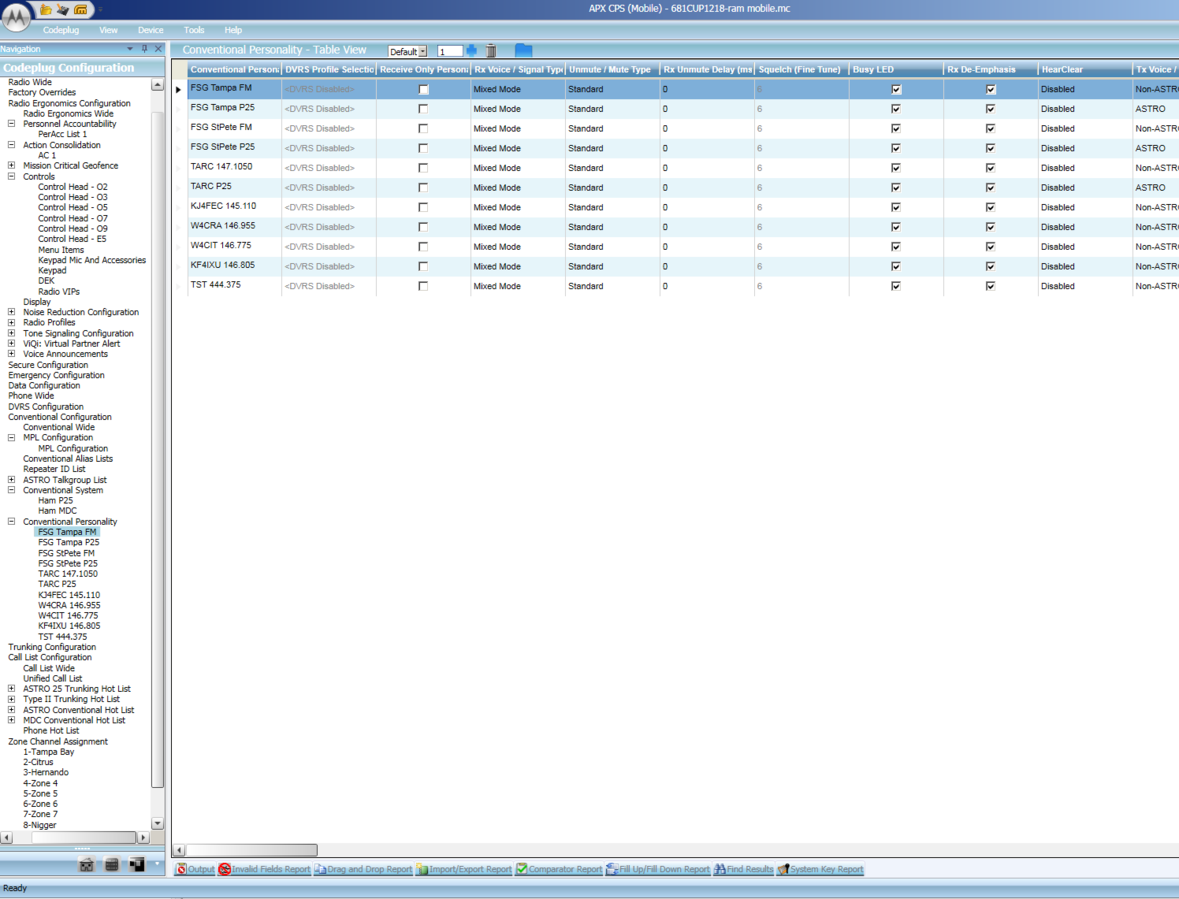
Task: Toggle Rx De-Emphasis for TST 444.375
Action: (990, 286)
